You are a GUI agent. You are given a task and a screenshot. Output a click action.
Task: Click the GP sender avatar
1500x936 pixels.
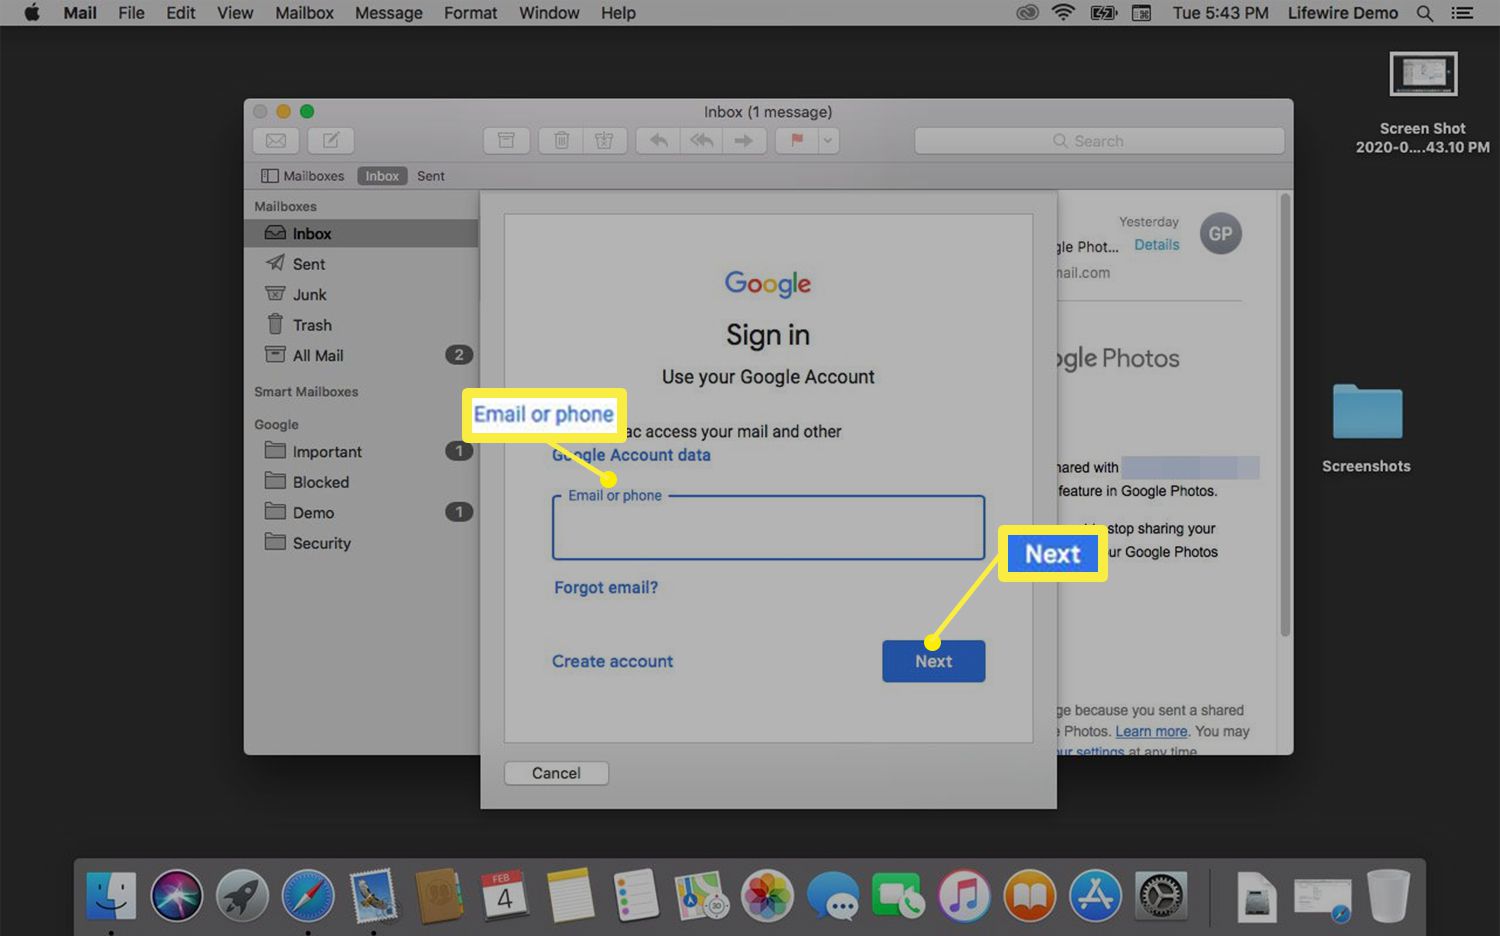[x=1220, y=234]
